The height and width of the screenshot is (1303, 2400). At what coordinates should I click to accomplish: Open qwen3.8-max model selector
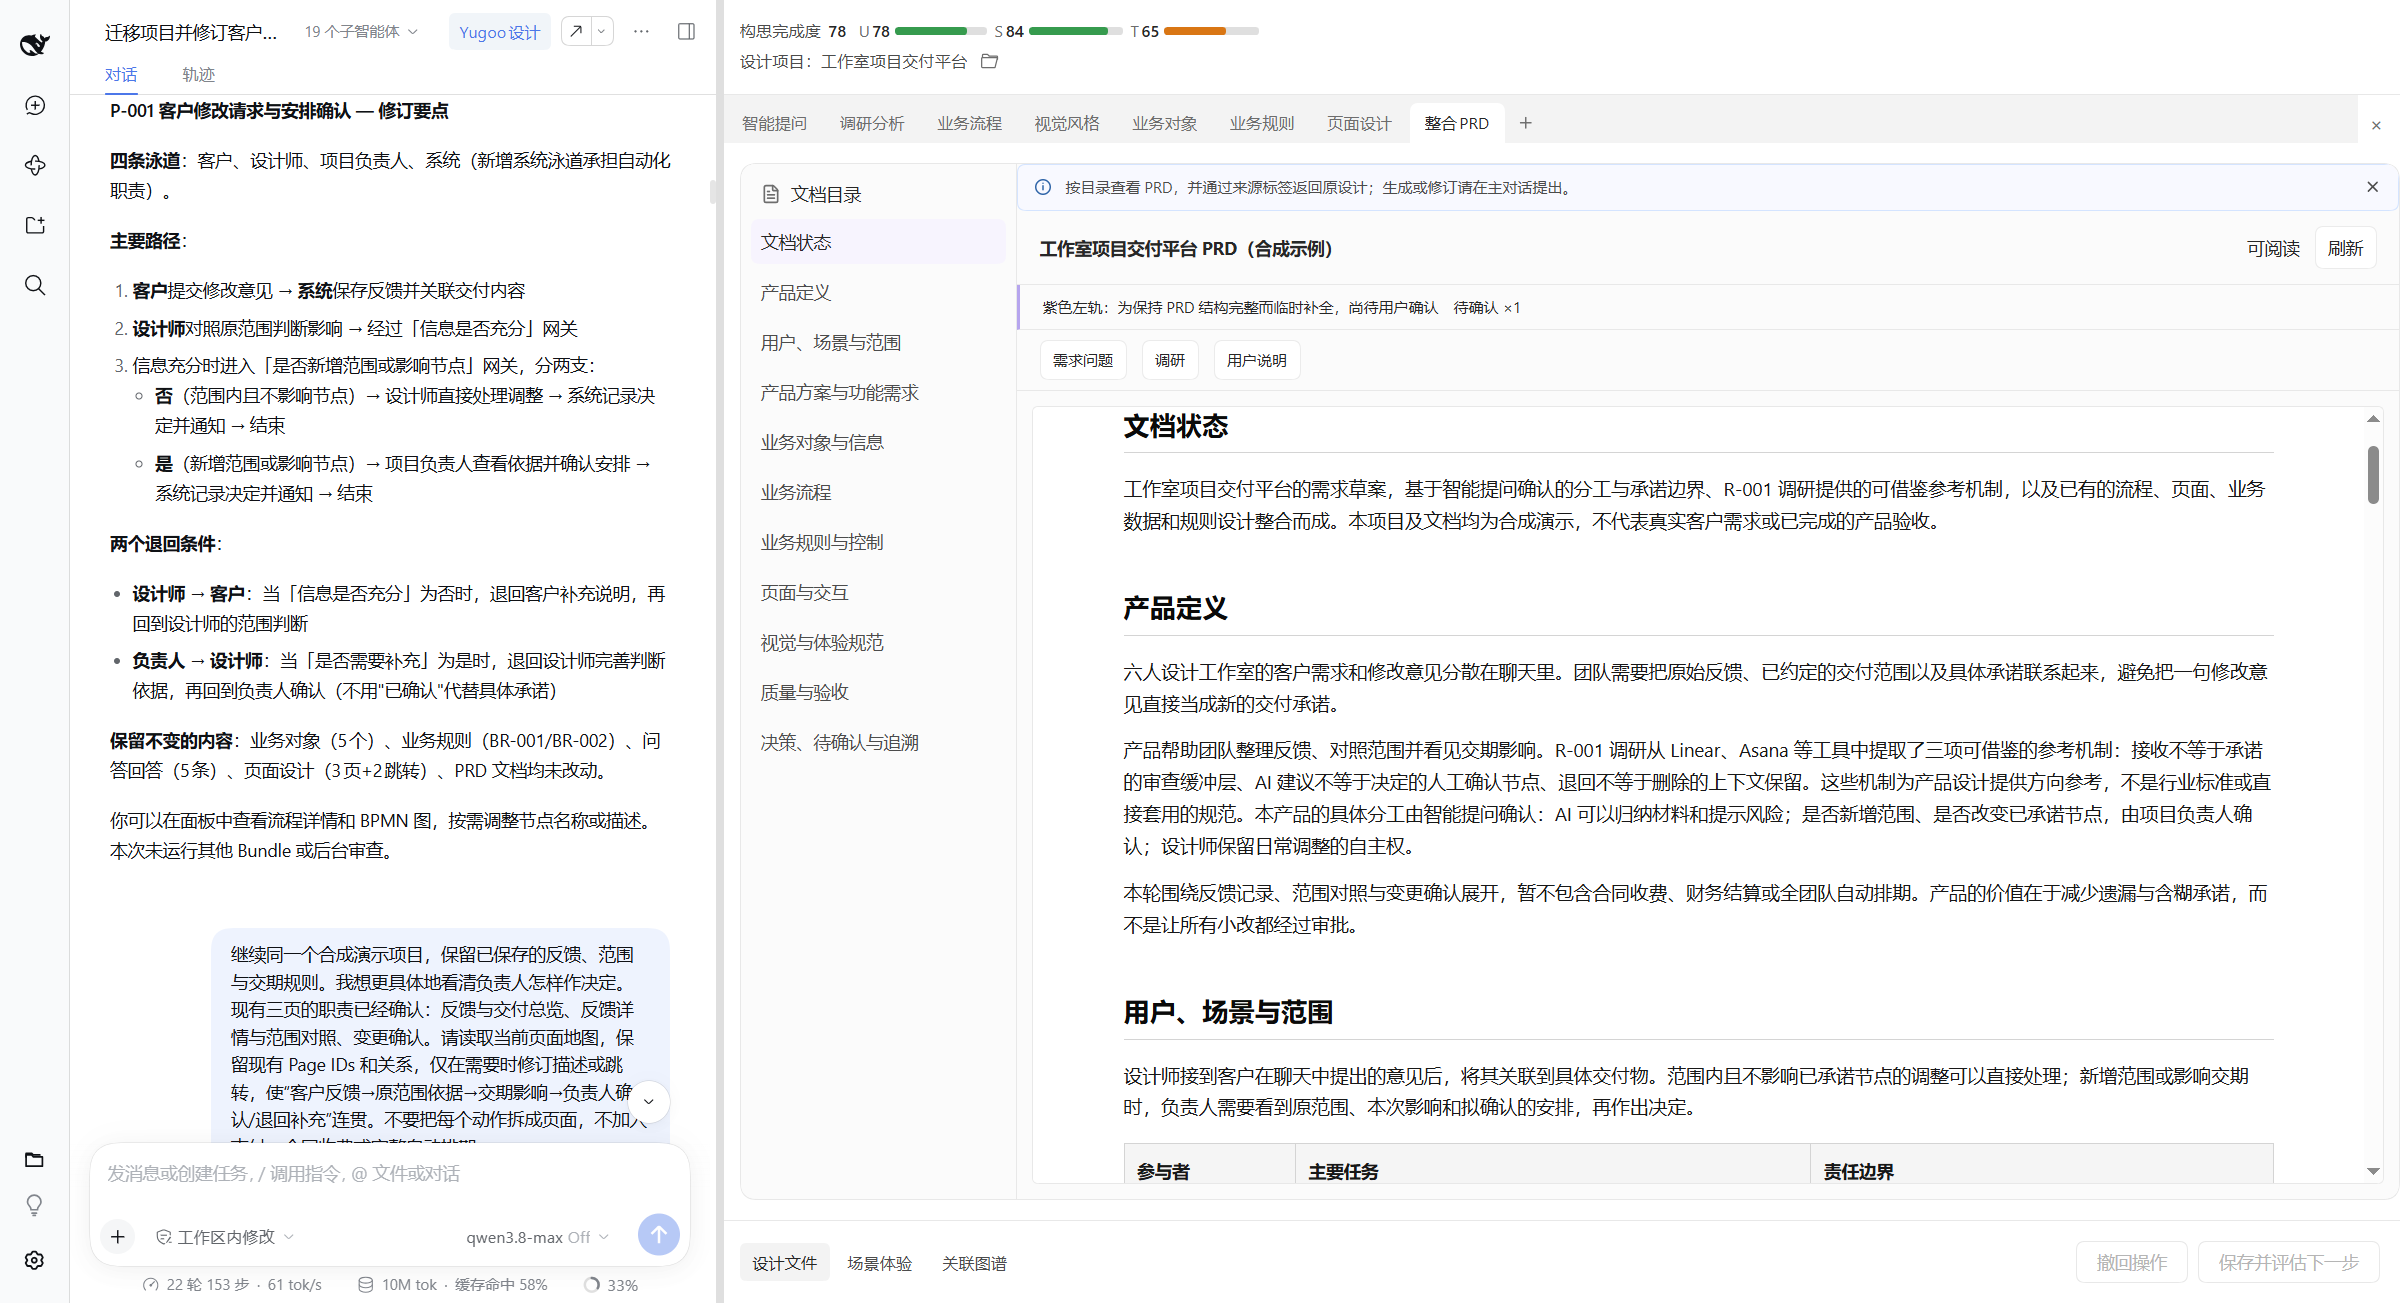(537, 1237)
